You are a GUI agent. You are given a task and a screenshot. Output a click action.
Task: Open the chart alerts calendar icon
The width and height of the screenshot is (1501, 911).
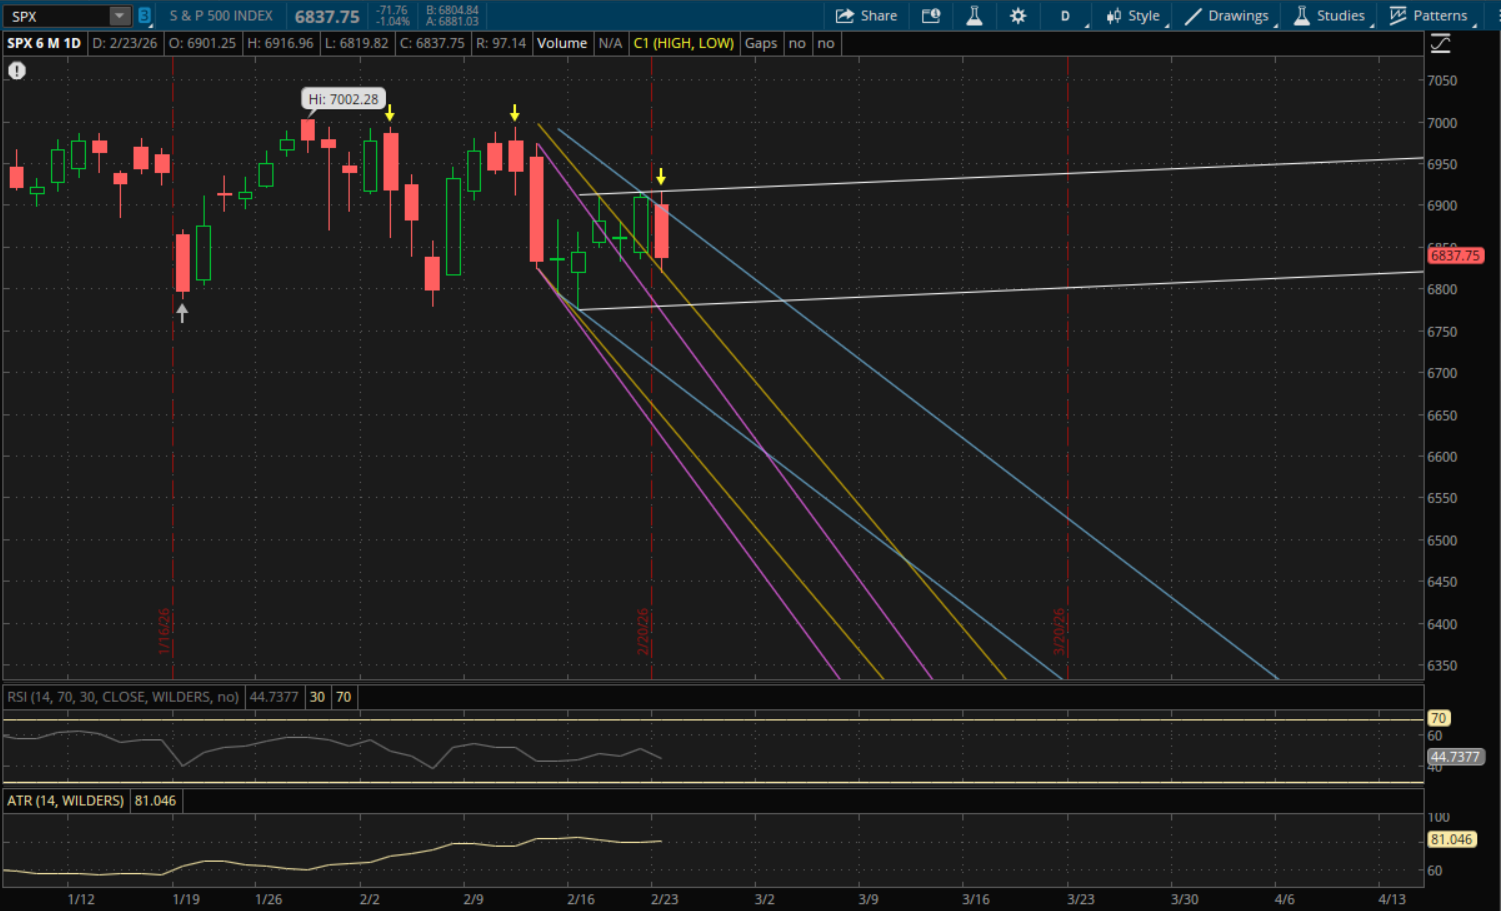pyautogui.click(x=931, y=16)
